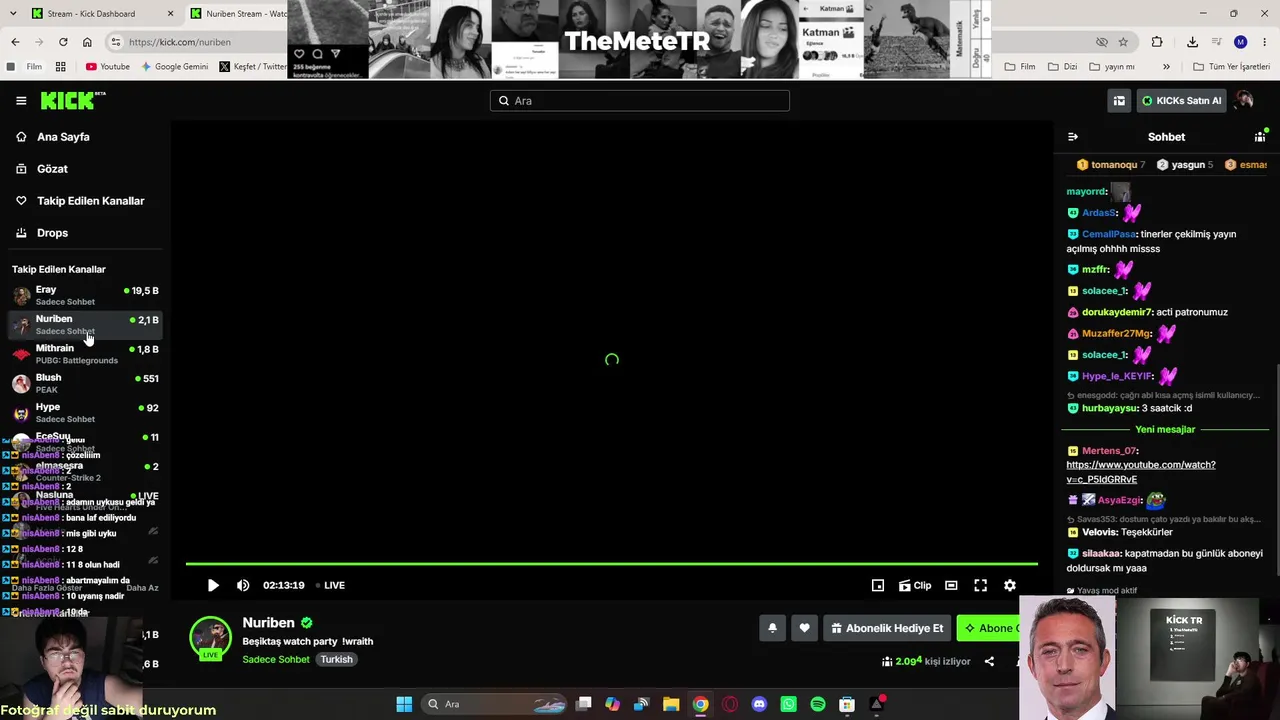
Task: Create a Clip of the stream
Action: [915, 586]
